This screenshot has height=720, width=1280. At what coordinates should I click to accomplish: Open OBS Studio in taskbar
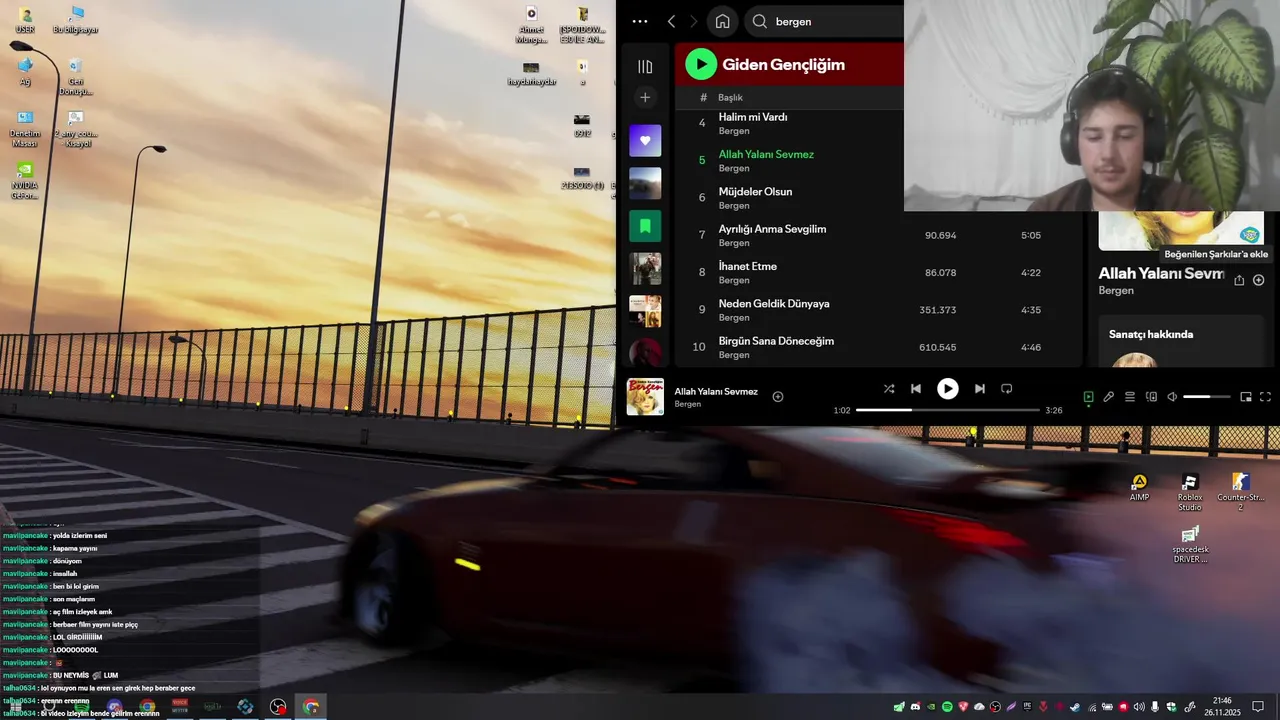278,707
